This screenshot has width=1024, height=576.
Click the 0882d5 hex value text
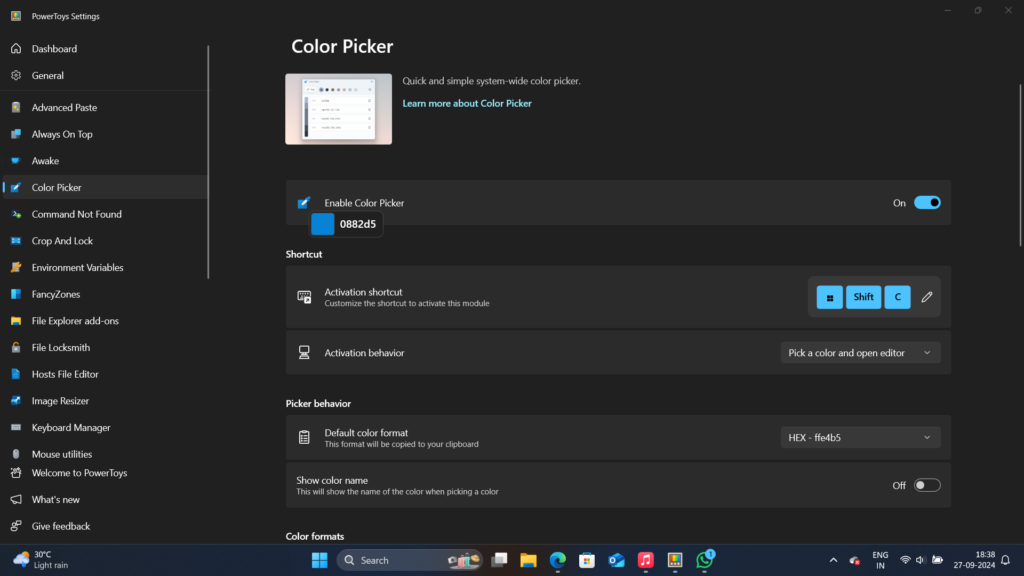point(358,224)
